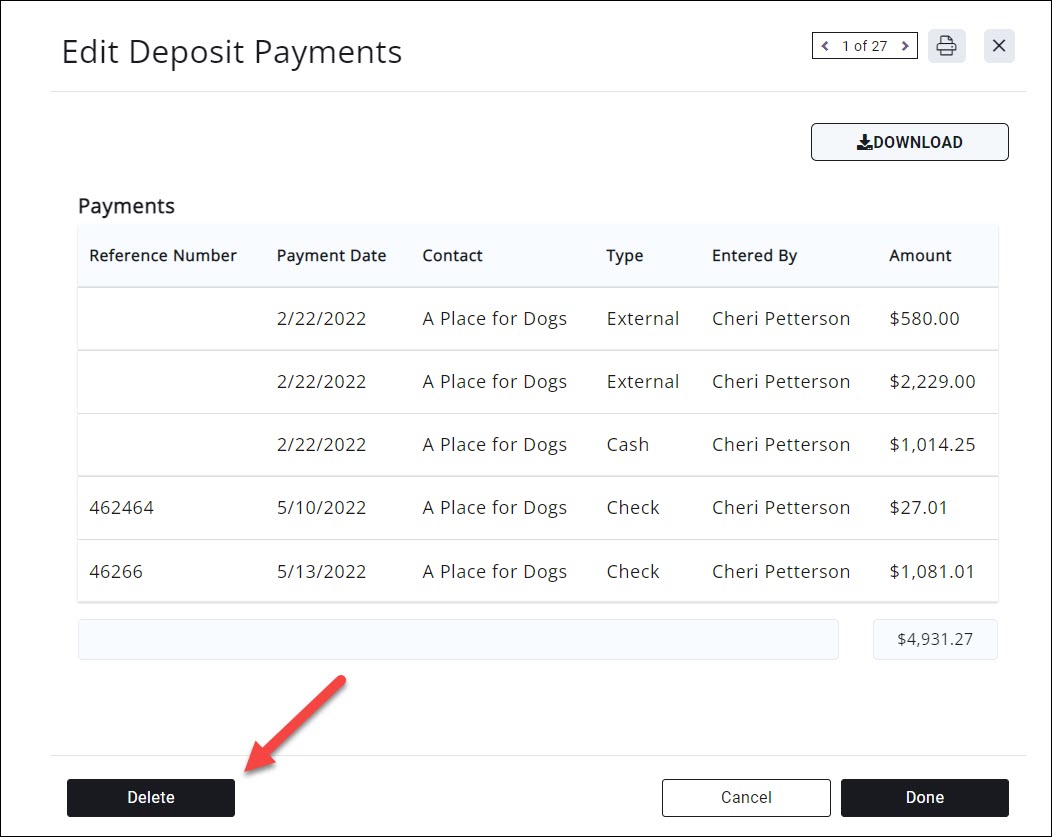This screenshot has width=1052, height=837.
Task: Sort by Reference Number column header
Action: pyautogui.click(x=163, y=256)
